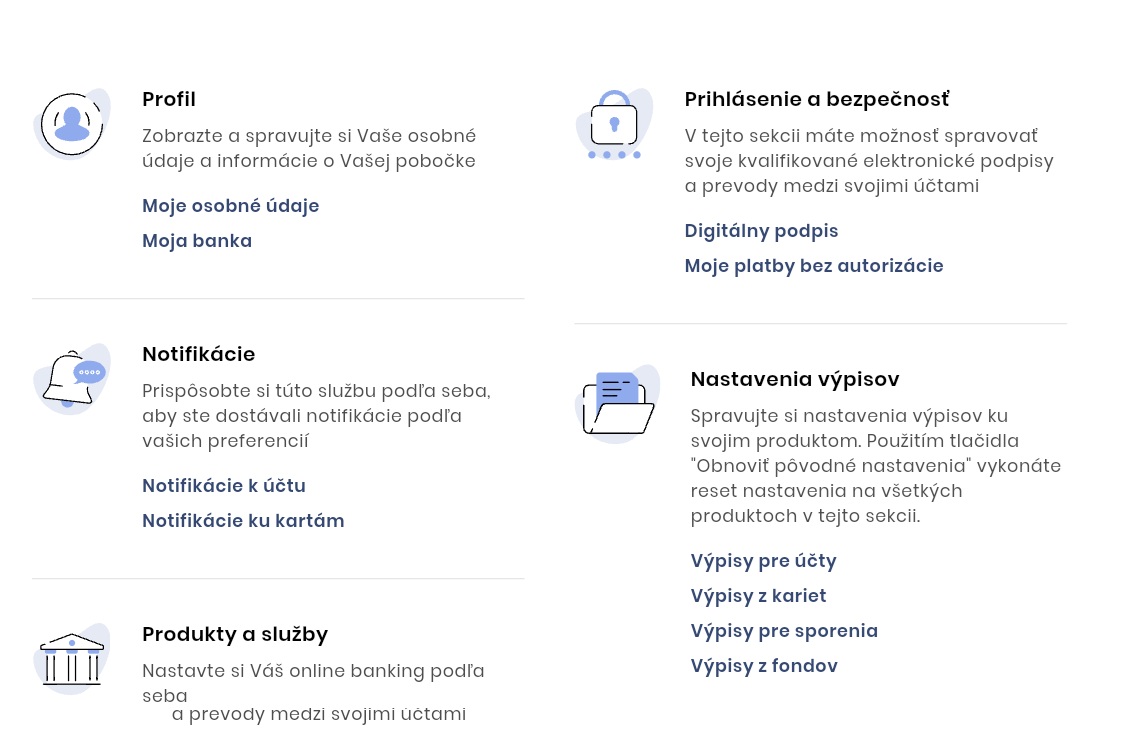Open Moje osobné údaje link
The width and height of the screenshot is (1122, 733).
point(230,206)
